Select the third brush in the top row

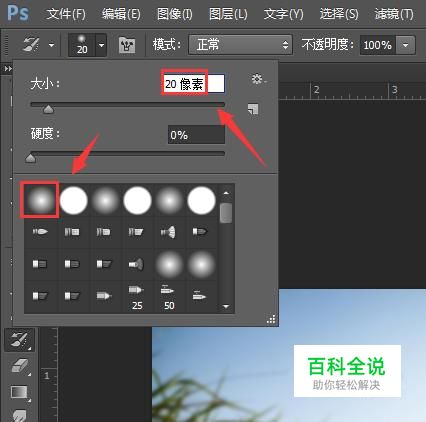pyautogui.click(x=105, y=200)
